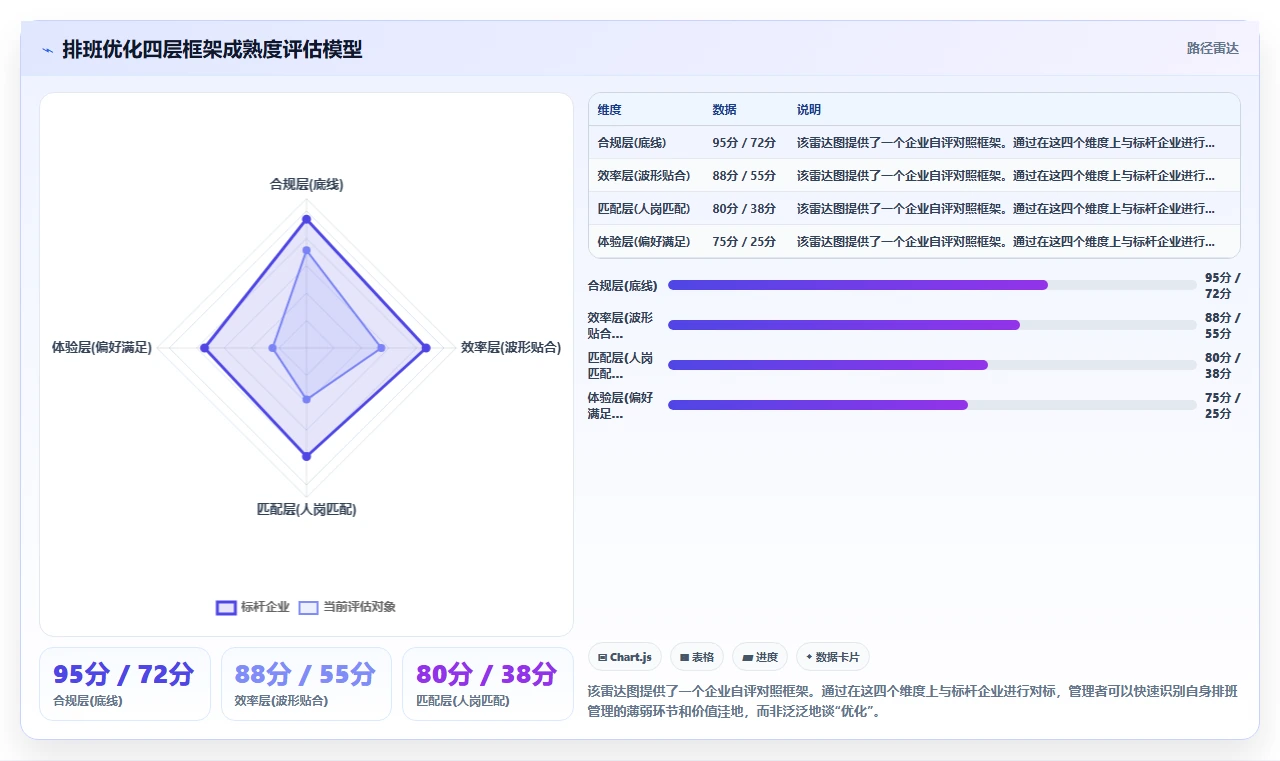
Task: Click the 合规层(底线) radar axis label
Action: click(306, 184)
